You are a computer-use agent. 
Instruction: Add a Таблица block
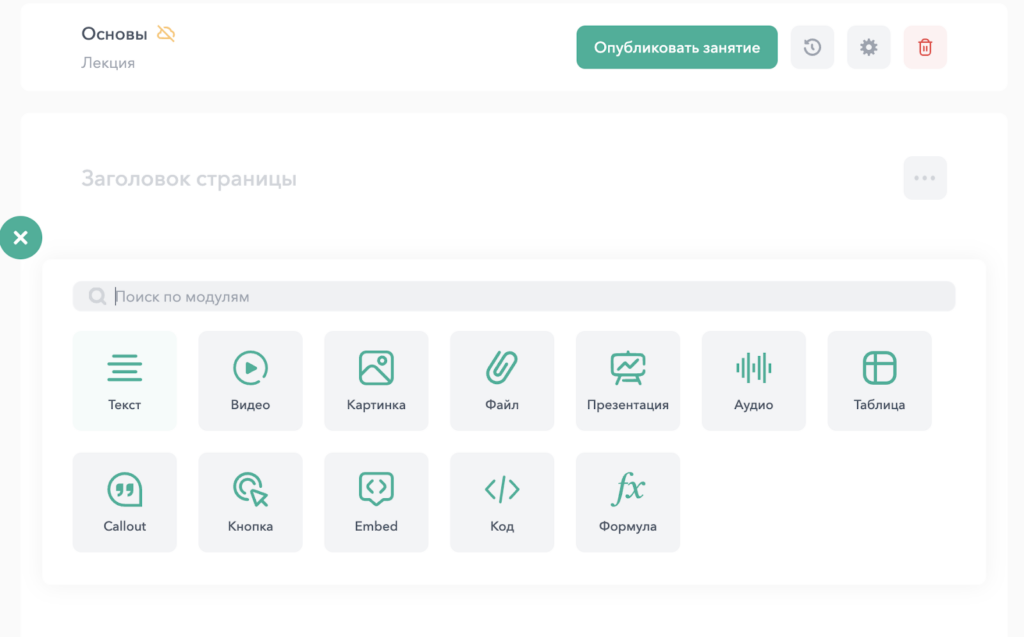[879, 380]
